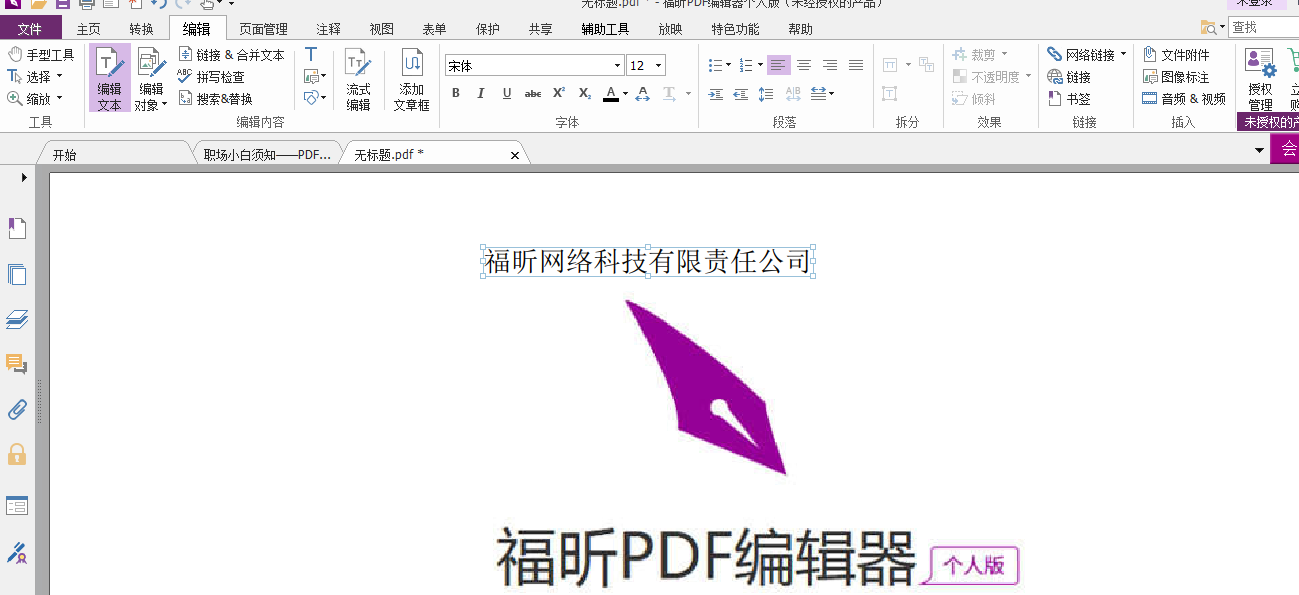1299x595 pixels.
Task: Align text left
Action: [778, 65]
